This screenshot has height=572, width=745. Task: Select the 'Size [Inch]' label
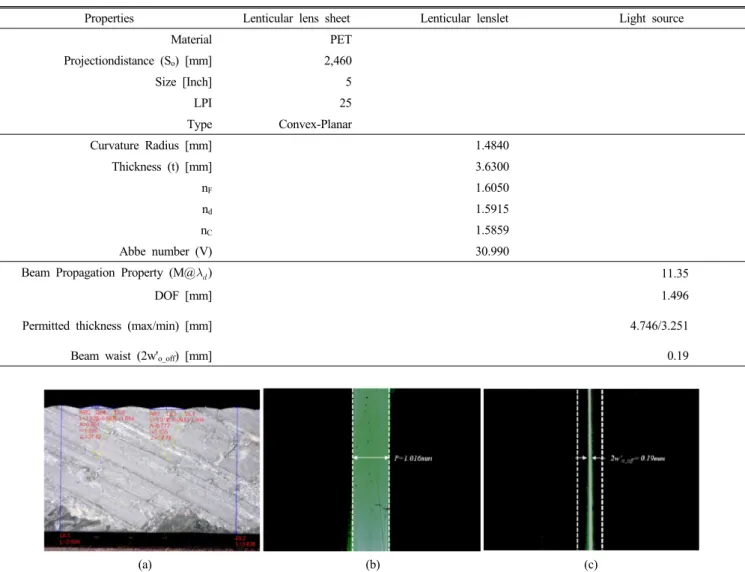(x=183, y=82)
